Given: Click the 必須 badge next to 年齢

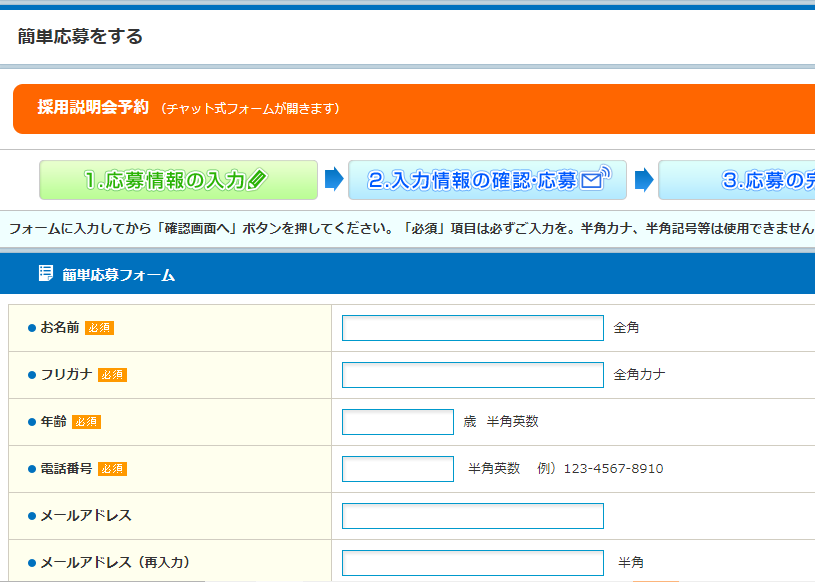Looking at the screenshot, I should [86, 422].
